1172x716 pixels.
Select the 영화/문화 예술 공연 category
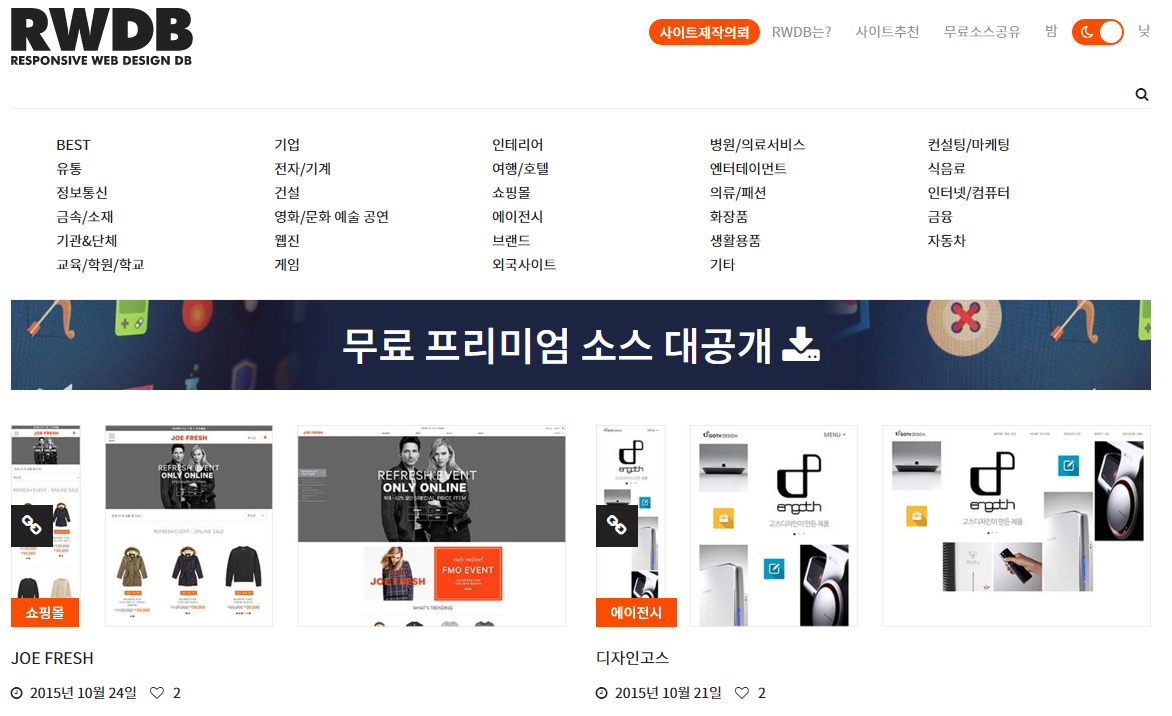[332, 217]
